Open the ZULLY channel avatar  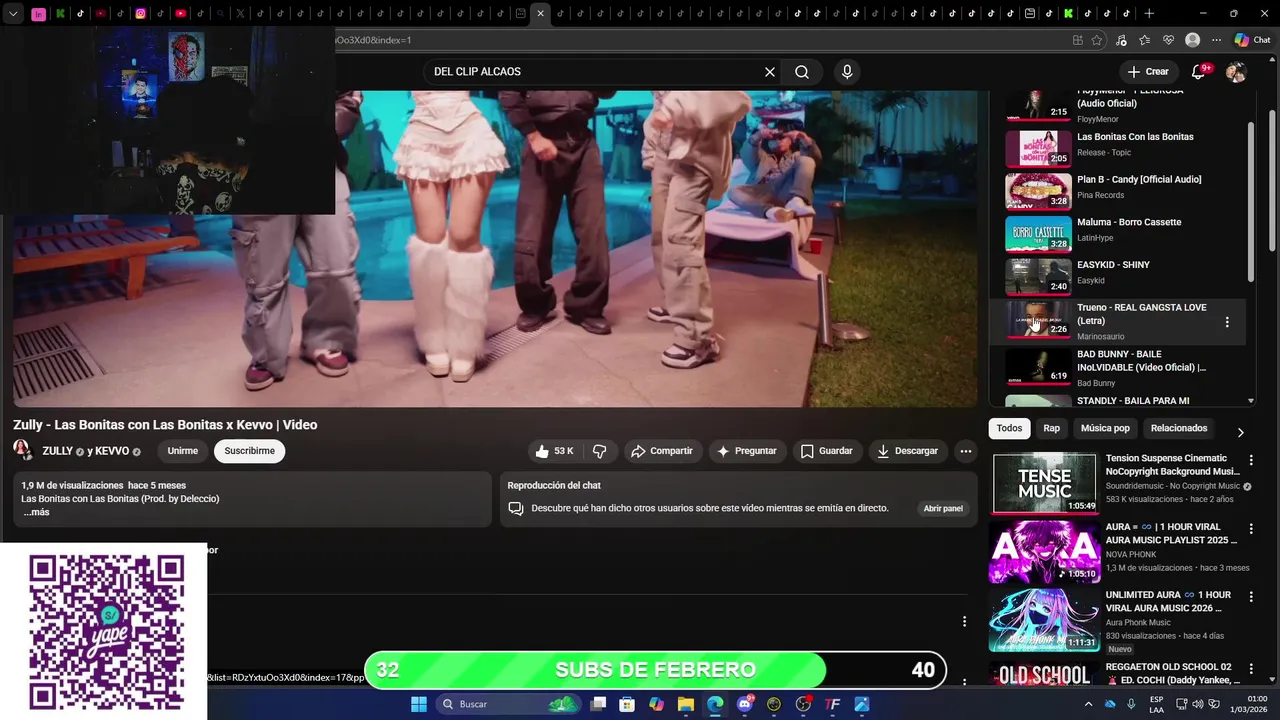click(x=22, y=449)
